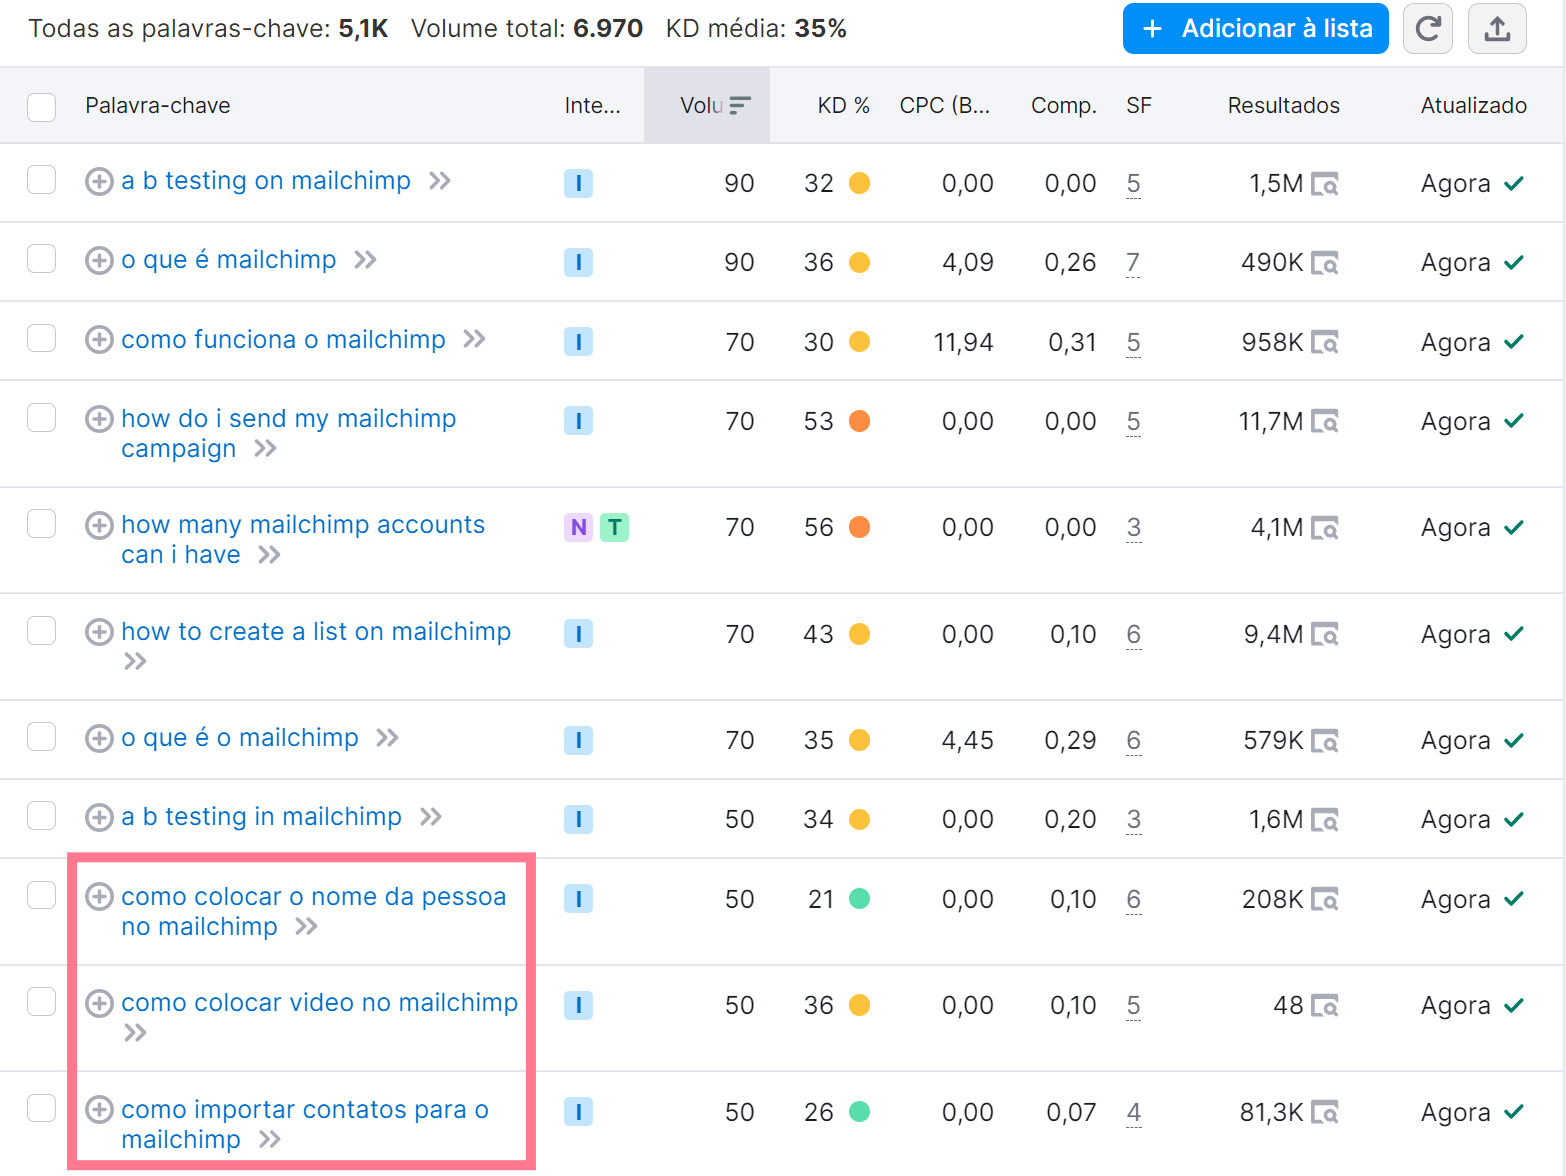Open the keyword 'how to create a list on mailchimp'
The width and height of the screenshot is (1566, 1176).
point(316,631)
